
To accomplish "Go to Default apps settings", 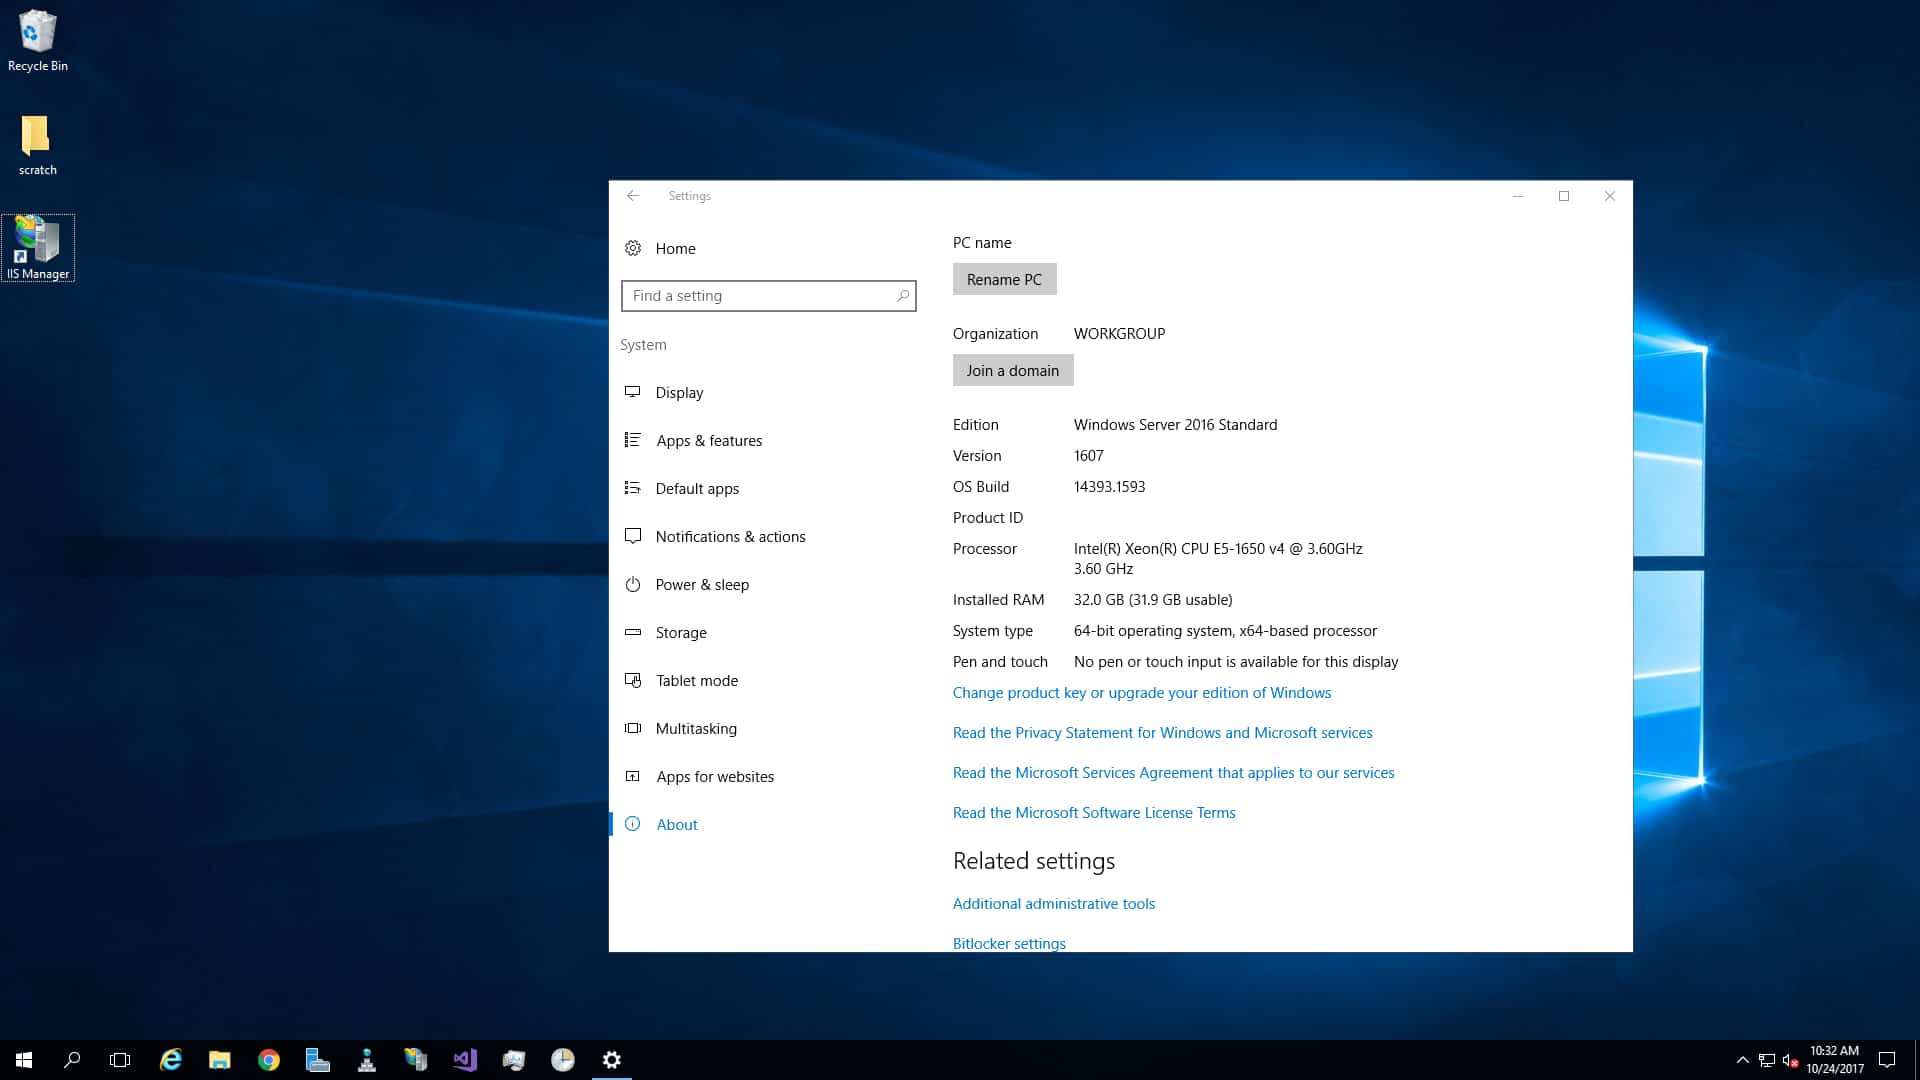I will pyautogui.click(x=697, y=488).
